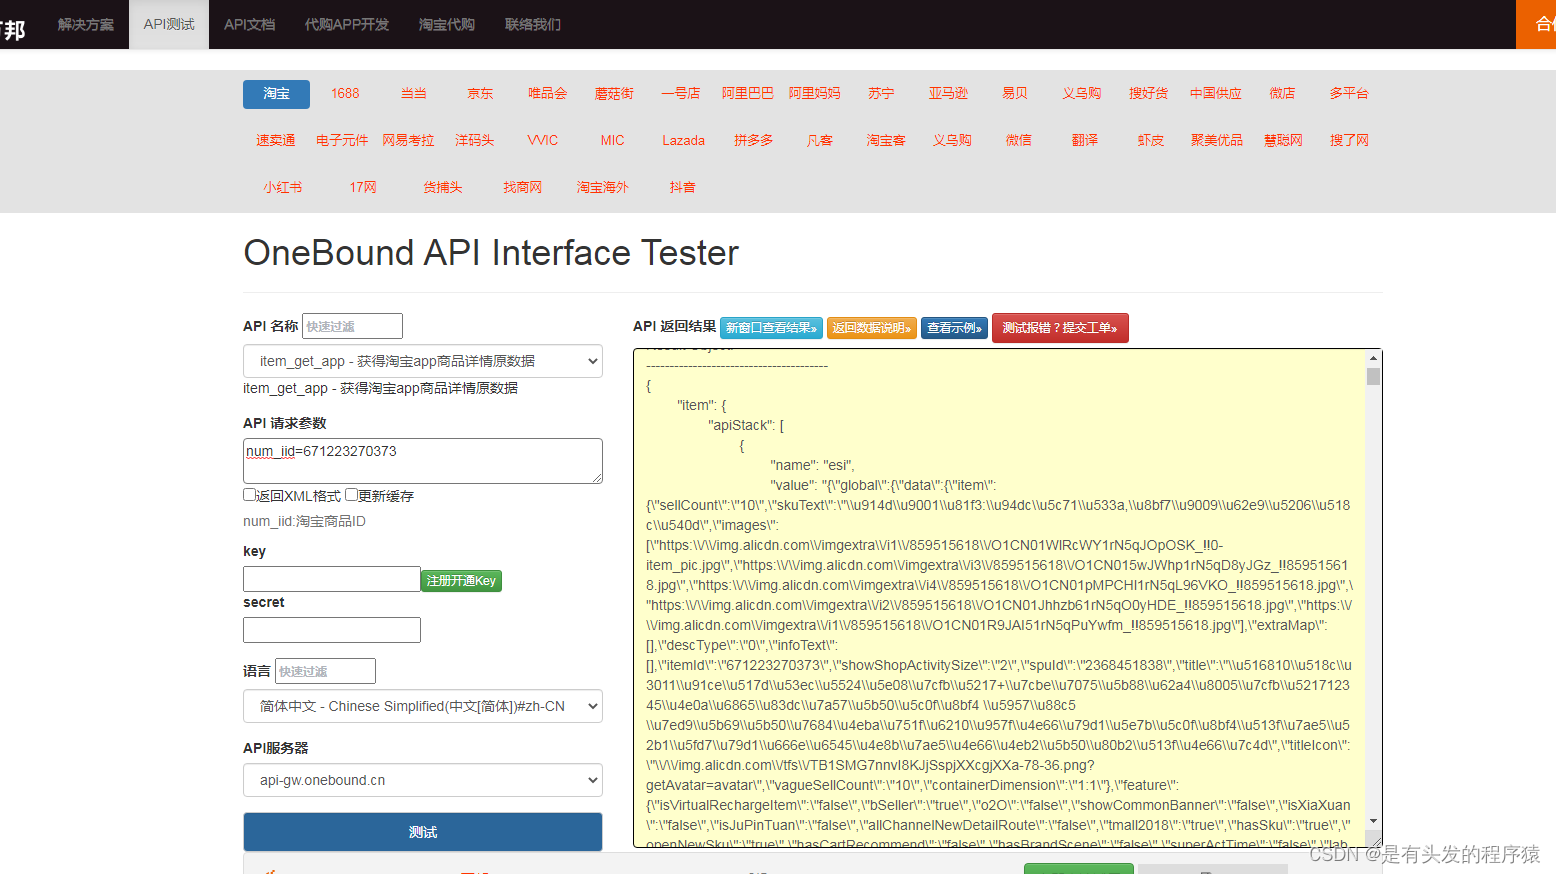Enable the 返回XML格式 checkbox

(x=250, y=495)
